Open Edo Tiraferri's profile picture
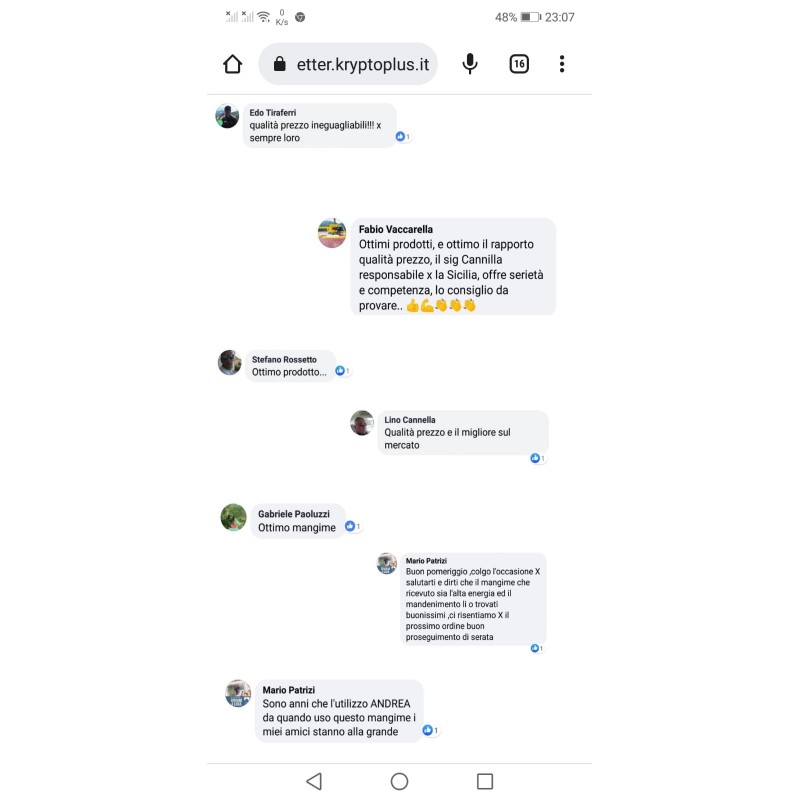The image size is (800, 800). (227, 116)
